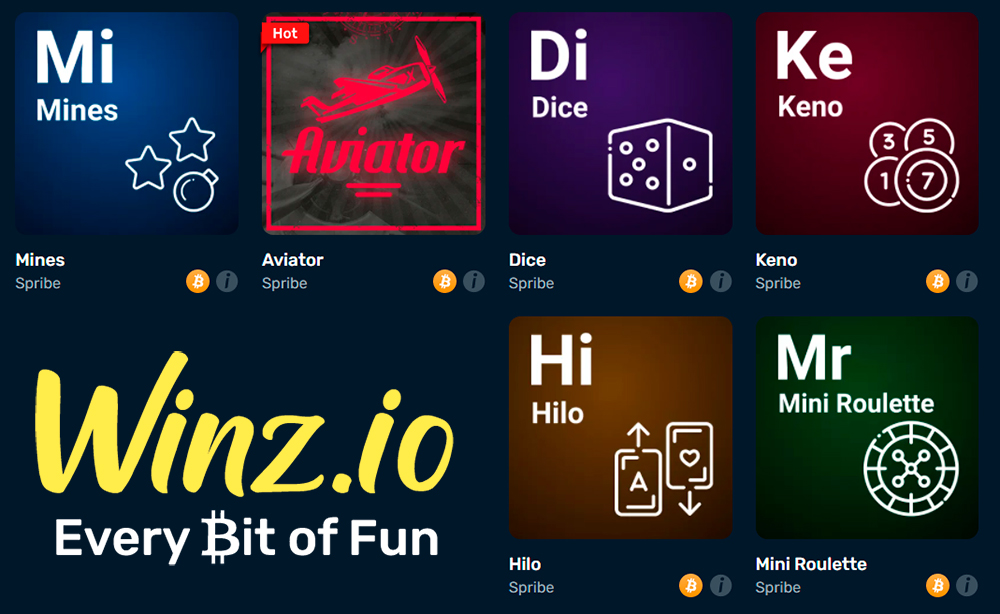Viewport: 1000px width, 614px height.
Task: Open the info icon for Mines
Action: [x=227, y=281]
